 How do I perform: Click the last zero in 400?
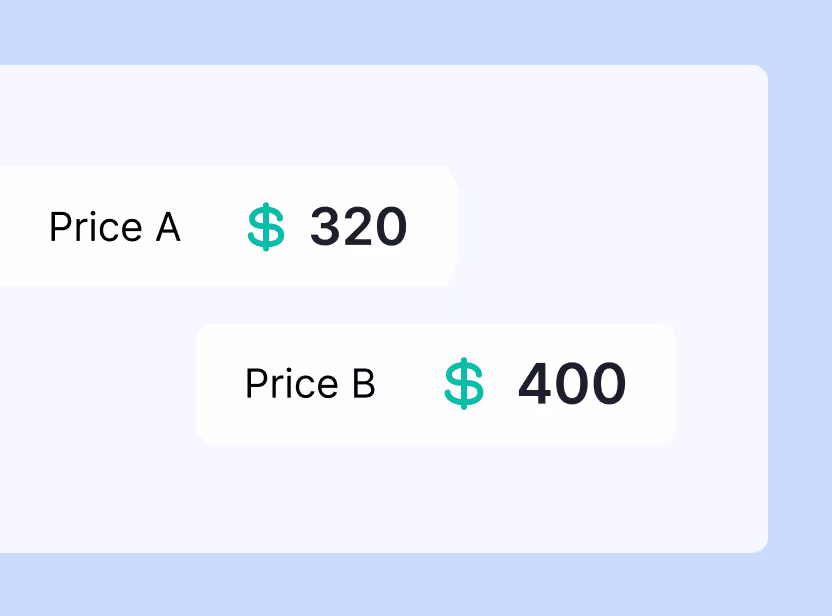(609, 384)
